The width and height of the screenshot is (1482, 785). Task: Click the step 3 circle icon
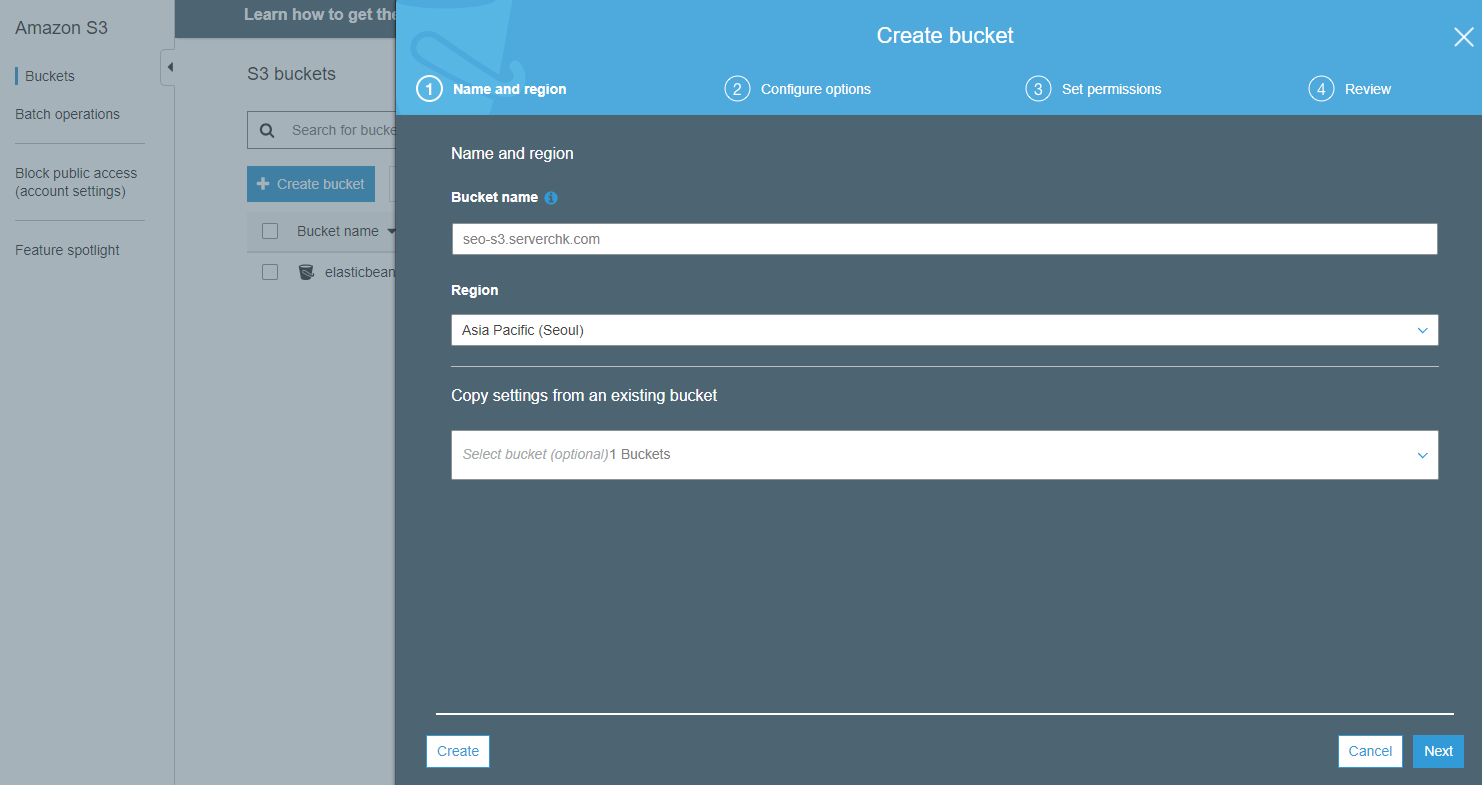1038,89
